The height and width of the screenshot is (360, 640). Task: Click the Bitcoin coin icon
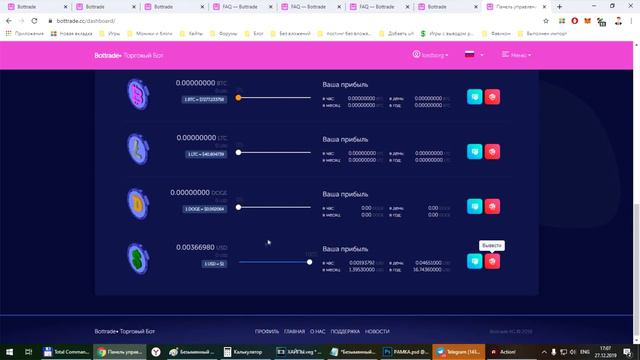138,94
